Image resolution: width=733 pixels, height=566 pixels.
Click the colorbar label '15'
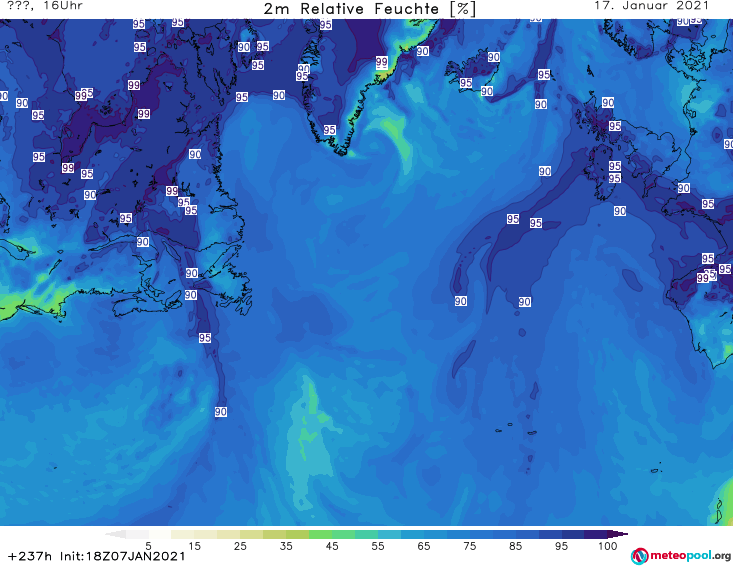coord(194,546)
